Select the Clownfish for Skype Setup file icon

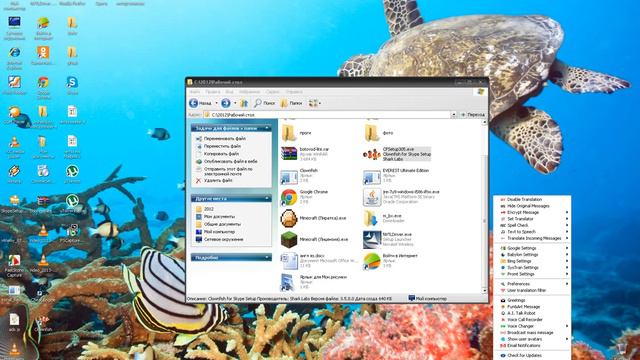pyautogui.click(x=371, y=154)
